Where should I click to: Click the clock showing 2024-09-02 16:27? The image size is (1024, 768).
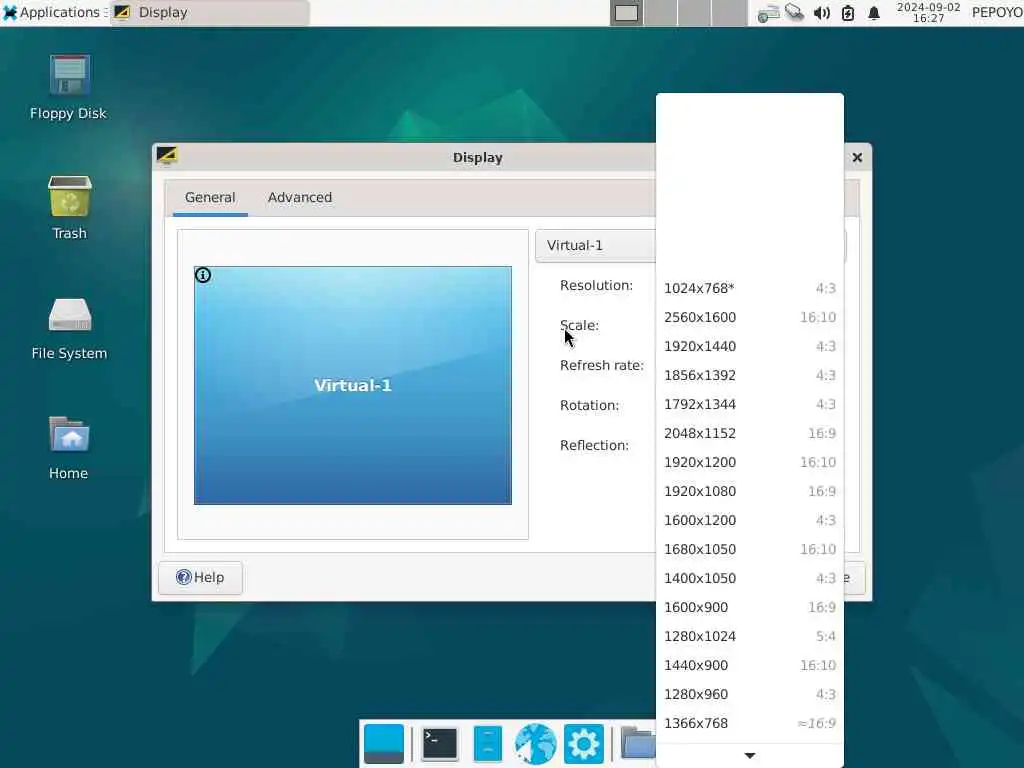click(928, 12)
